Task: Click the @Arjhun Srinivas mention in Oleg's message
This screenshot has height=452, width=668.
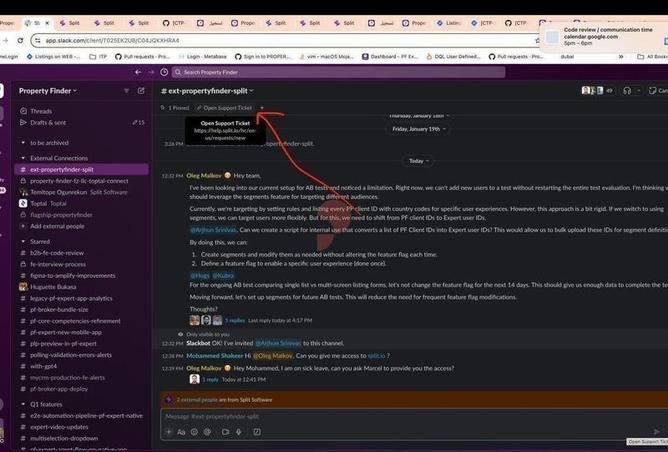Action: (x=213, y=230)
